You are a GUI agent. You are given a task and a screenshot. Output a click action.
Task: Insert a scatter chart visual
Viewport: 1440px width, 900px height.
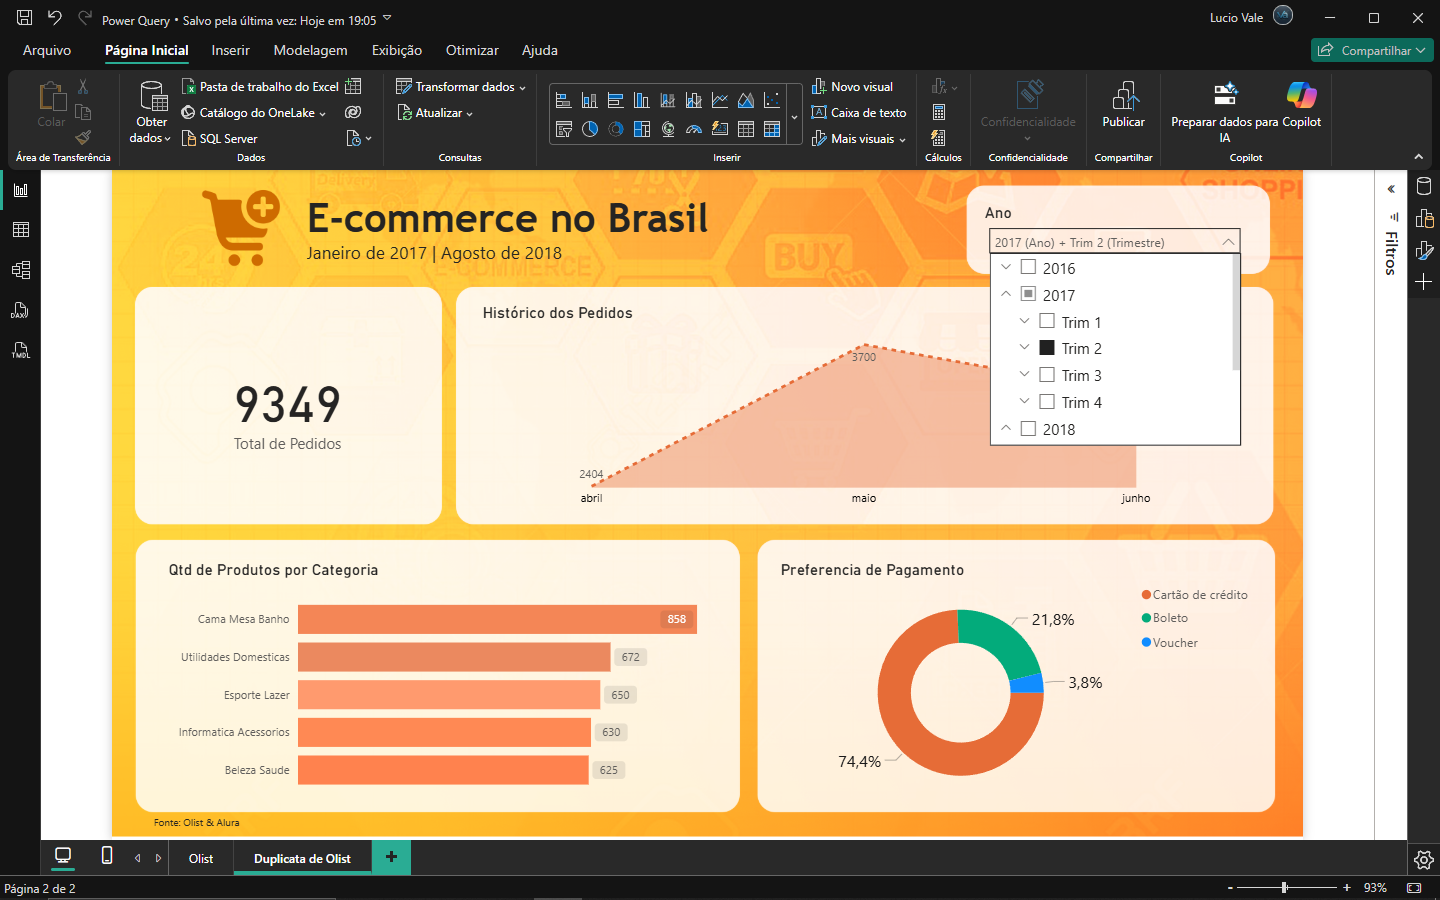click(772, 100)
